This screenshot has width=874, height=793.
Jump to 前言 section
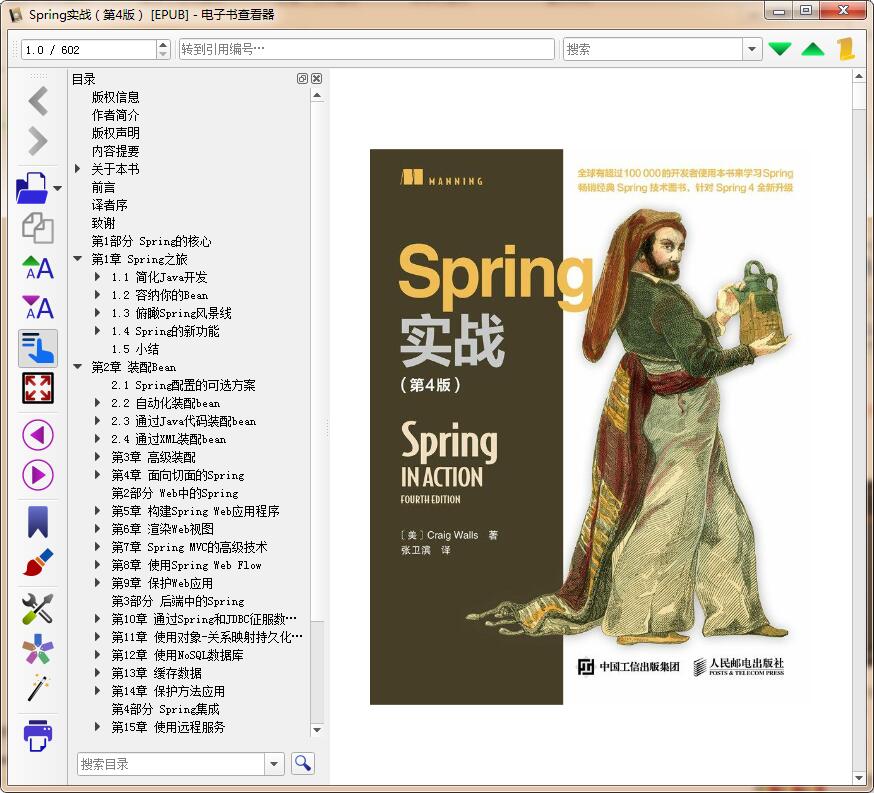tap(103, 187)
